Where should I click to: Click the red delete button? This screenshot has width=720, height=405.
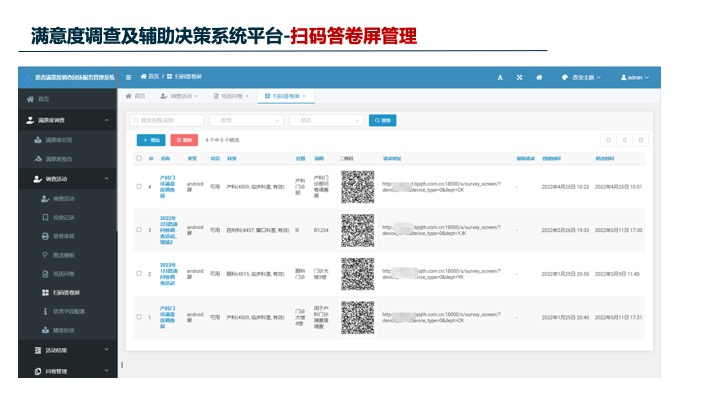(x=184, y=140)
